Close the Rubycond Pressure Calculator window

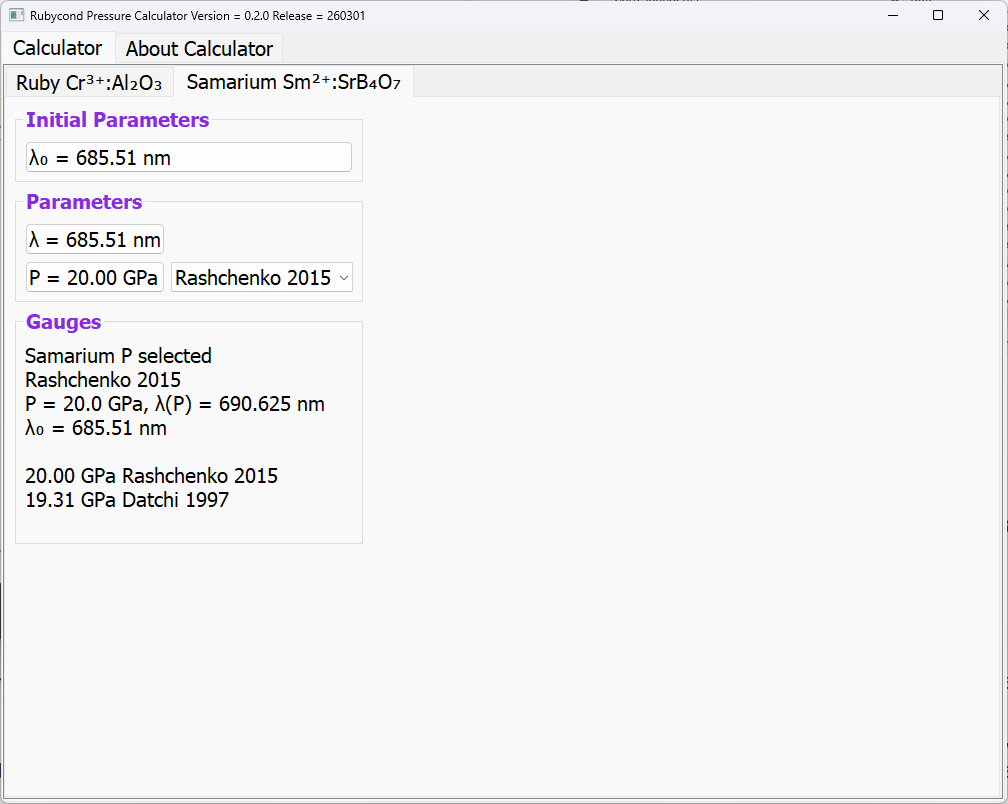pyautogui.click(x=984, y=15)
